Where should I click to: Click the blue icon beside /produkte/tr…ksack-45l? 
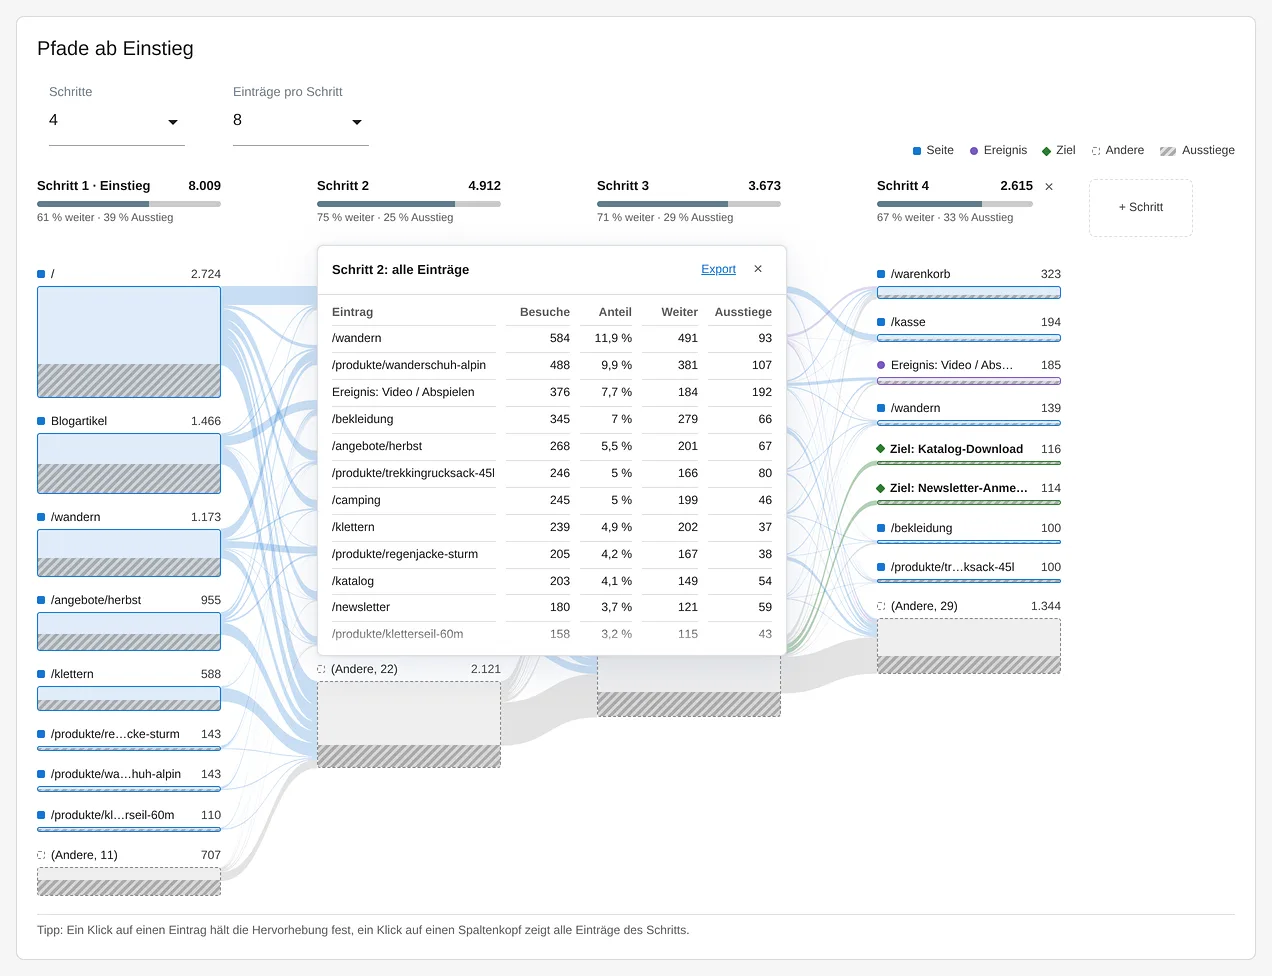pyautogui.click(x=881, y=567)
